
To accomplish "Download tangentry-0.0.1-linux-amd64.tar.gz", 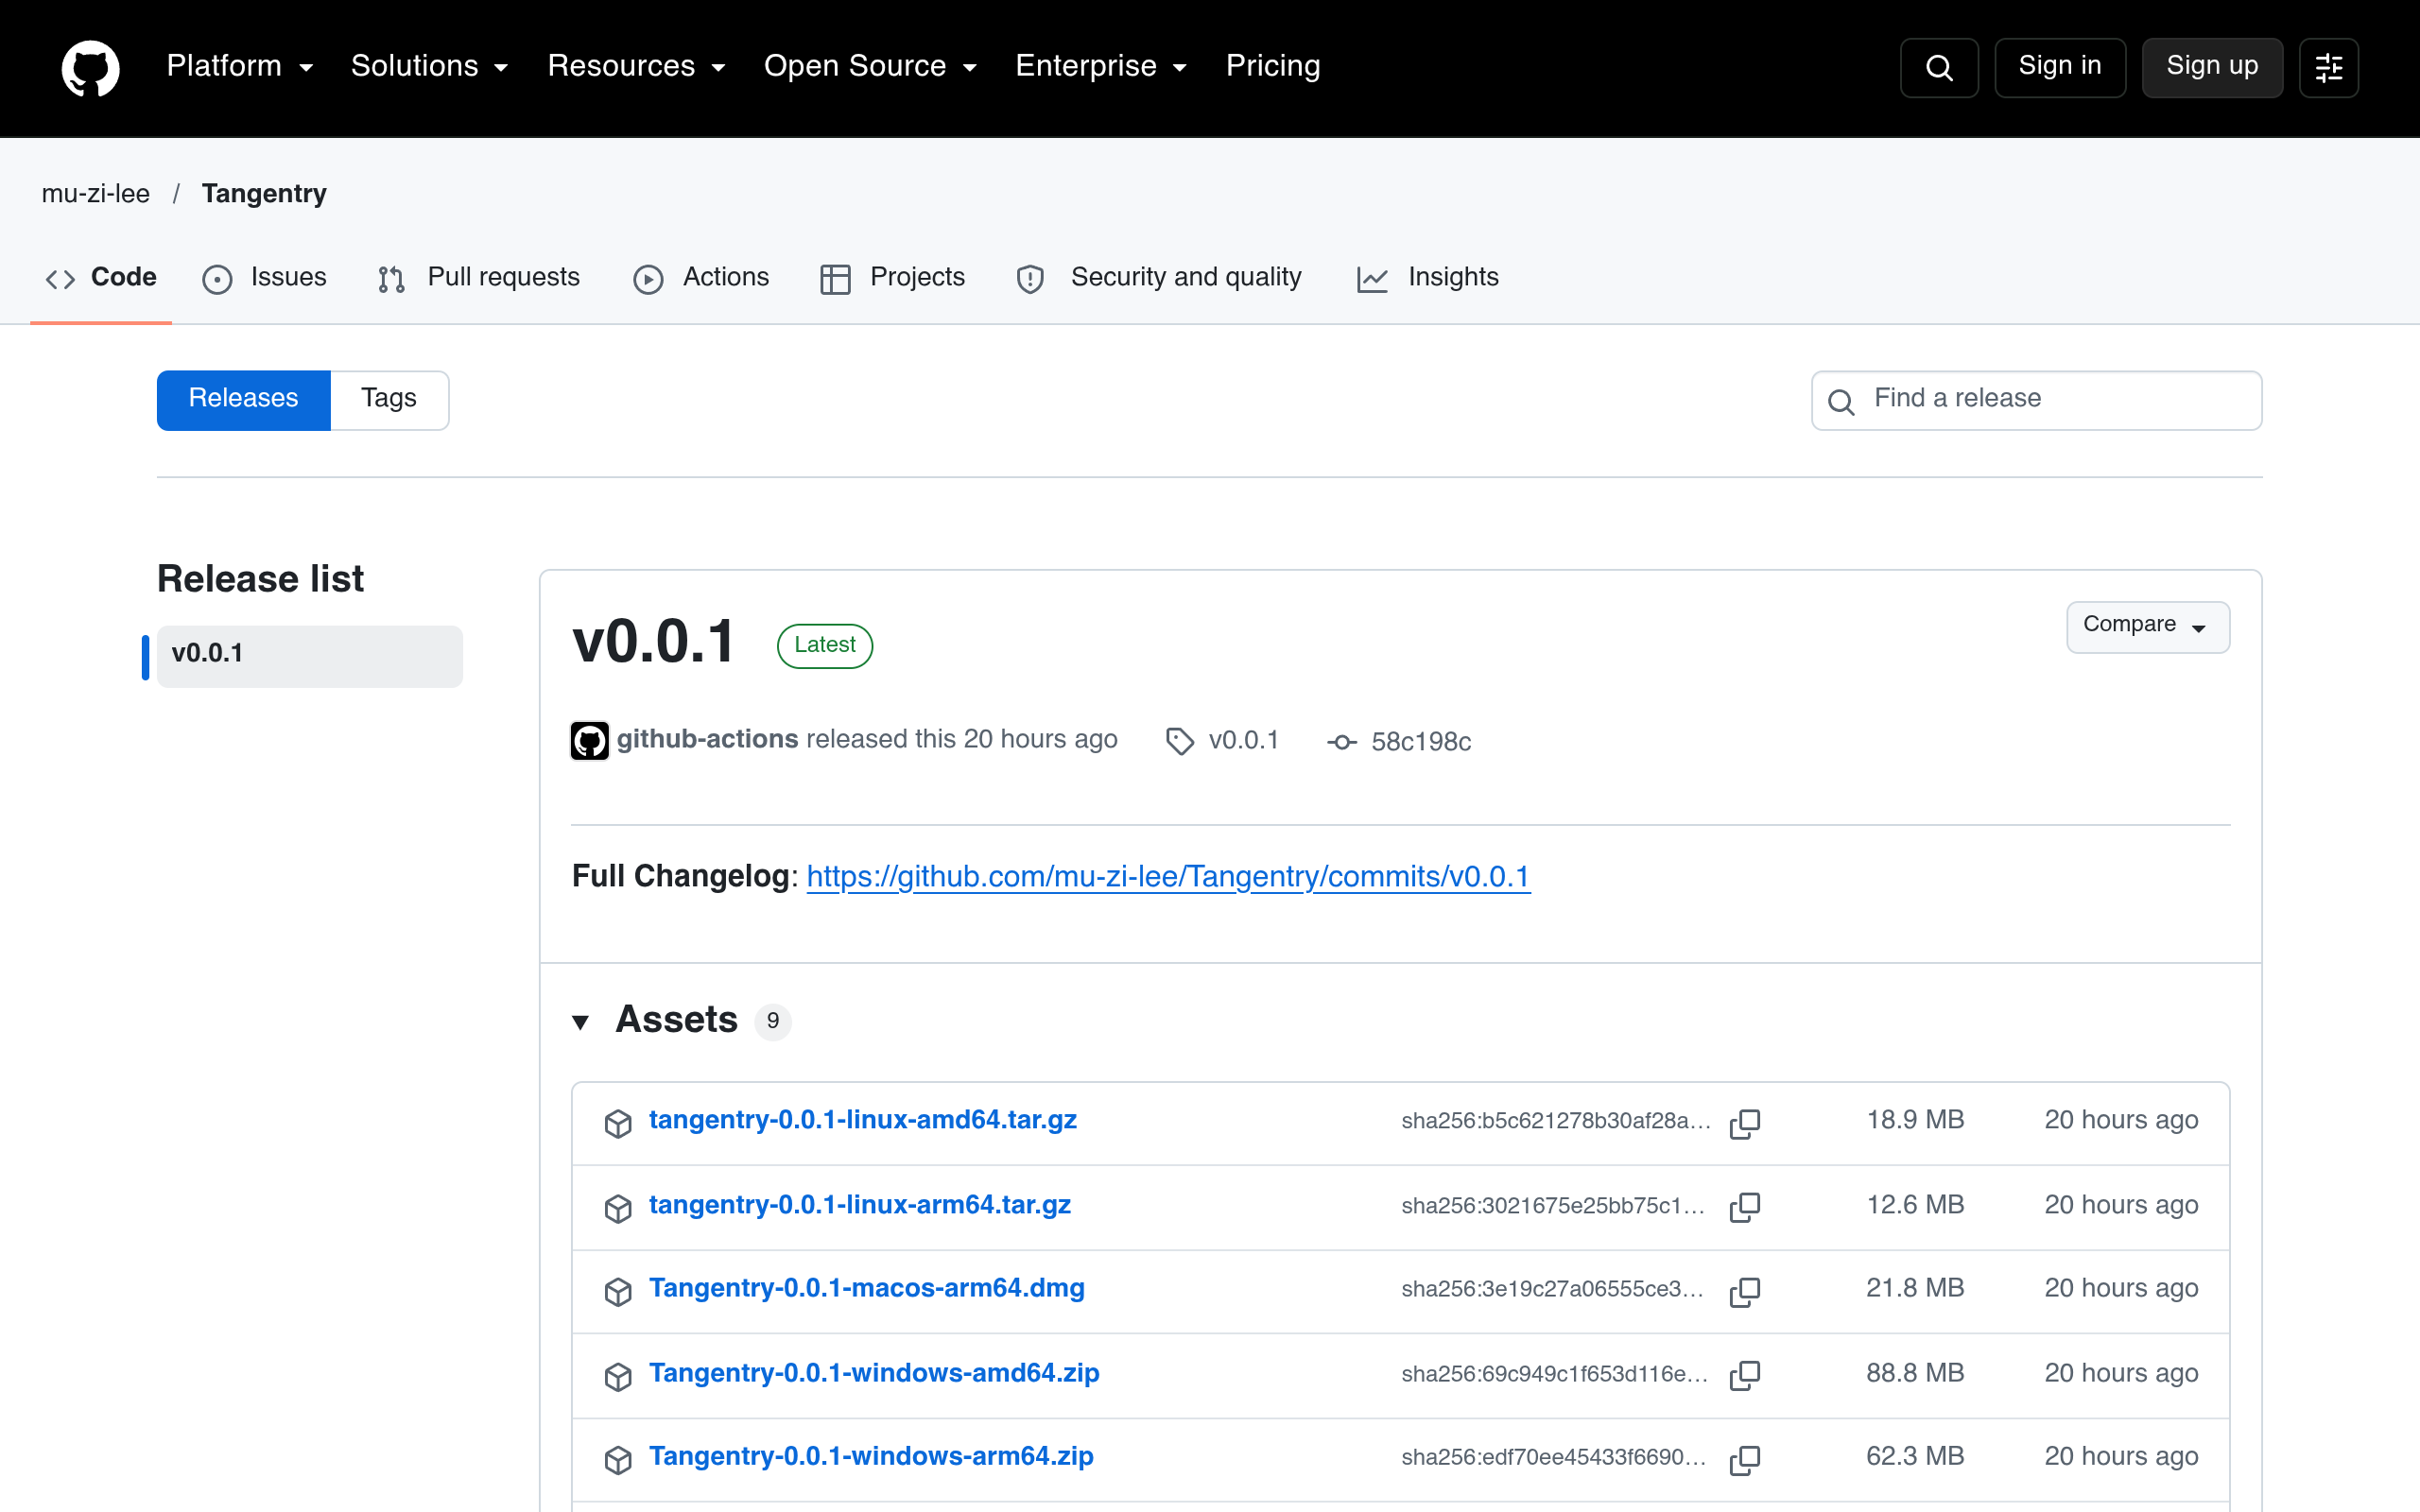I will click(x=862, y=1120).
